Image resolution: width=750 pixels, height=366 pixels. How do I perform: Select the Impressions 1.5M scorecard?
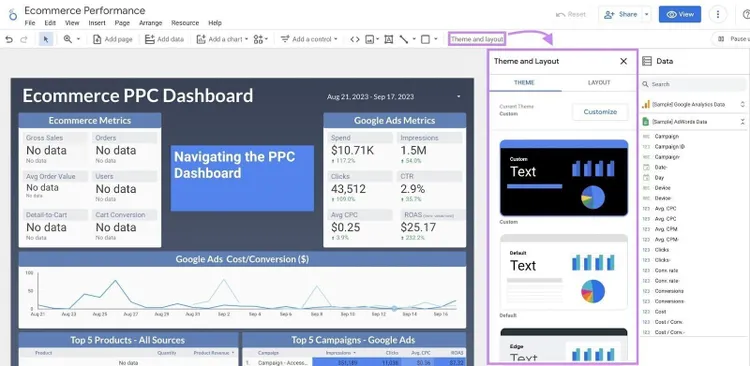tap(430, 148)
